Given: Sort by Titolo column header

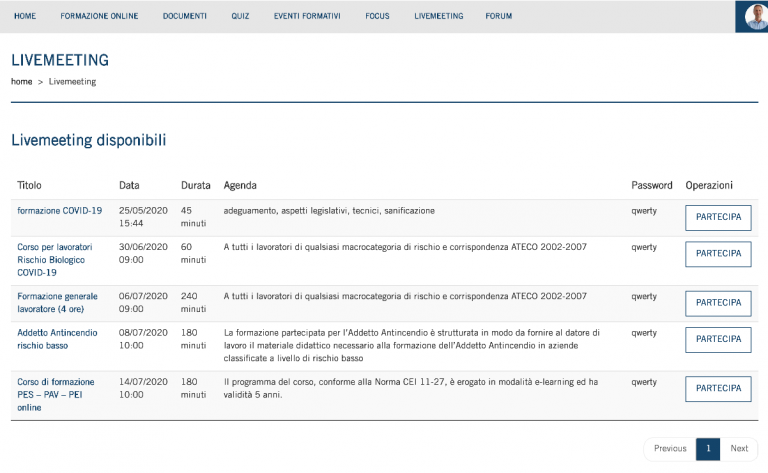Looking at the screenshot, I should [x=29, y=186].
